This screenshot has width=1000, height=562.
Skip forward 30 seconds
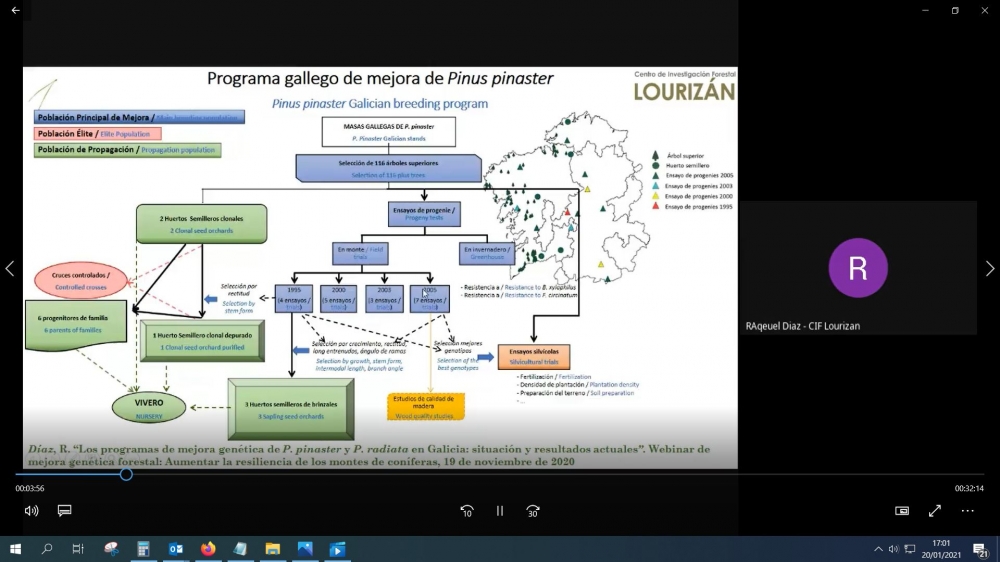[x=533, y=511]
